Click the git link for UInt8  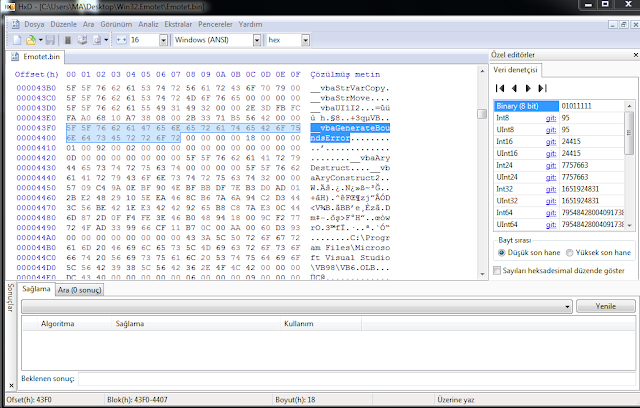[x=551, y=130]
